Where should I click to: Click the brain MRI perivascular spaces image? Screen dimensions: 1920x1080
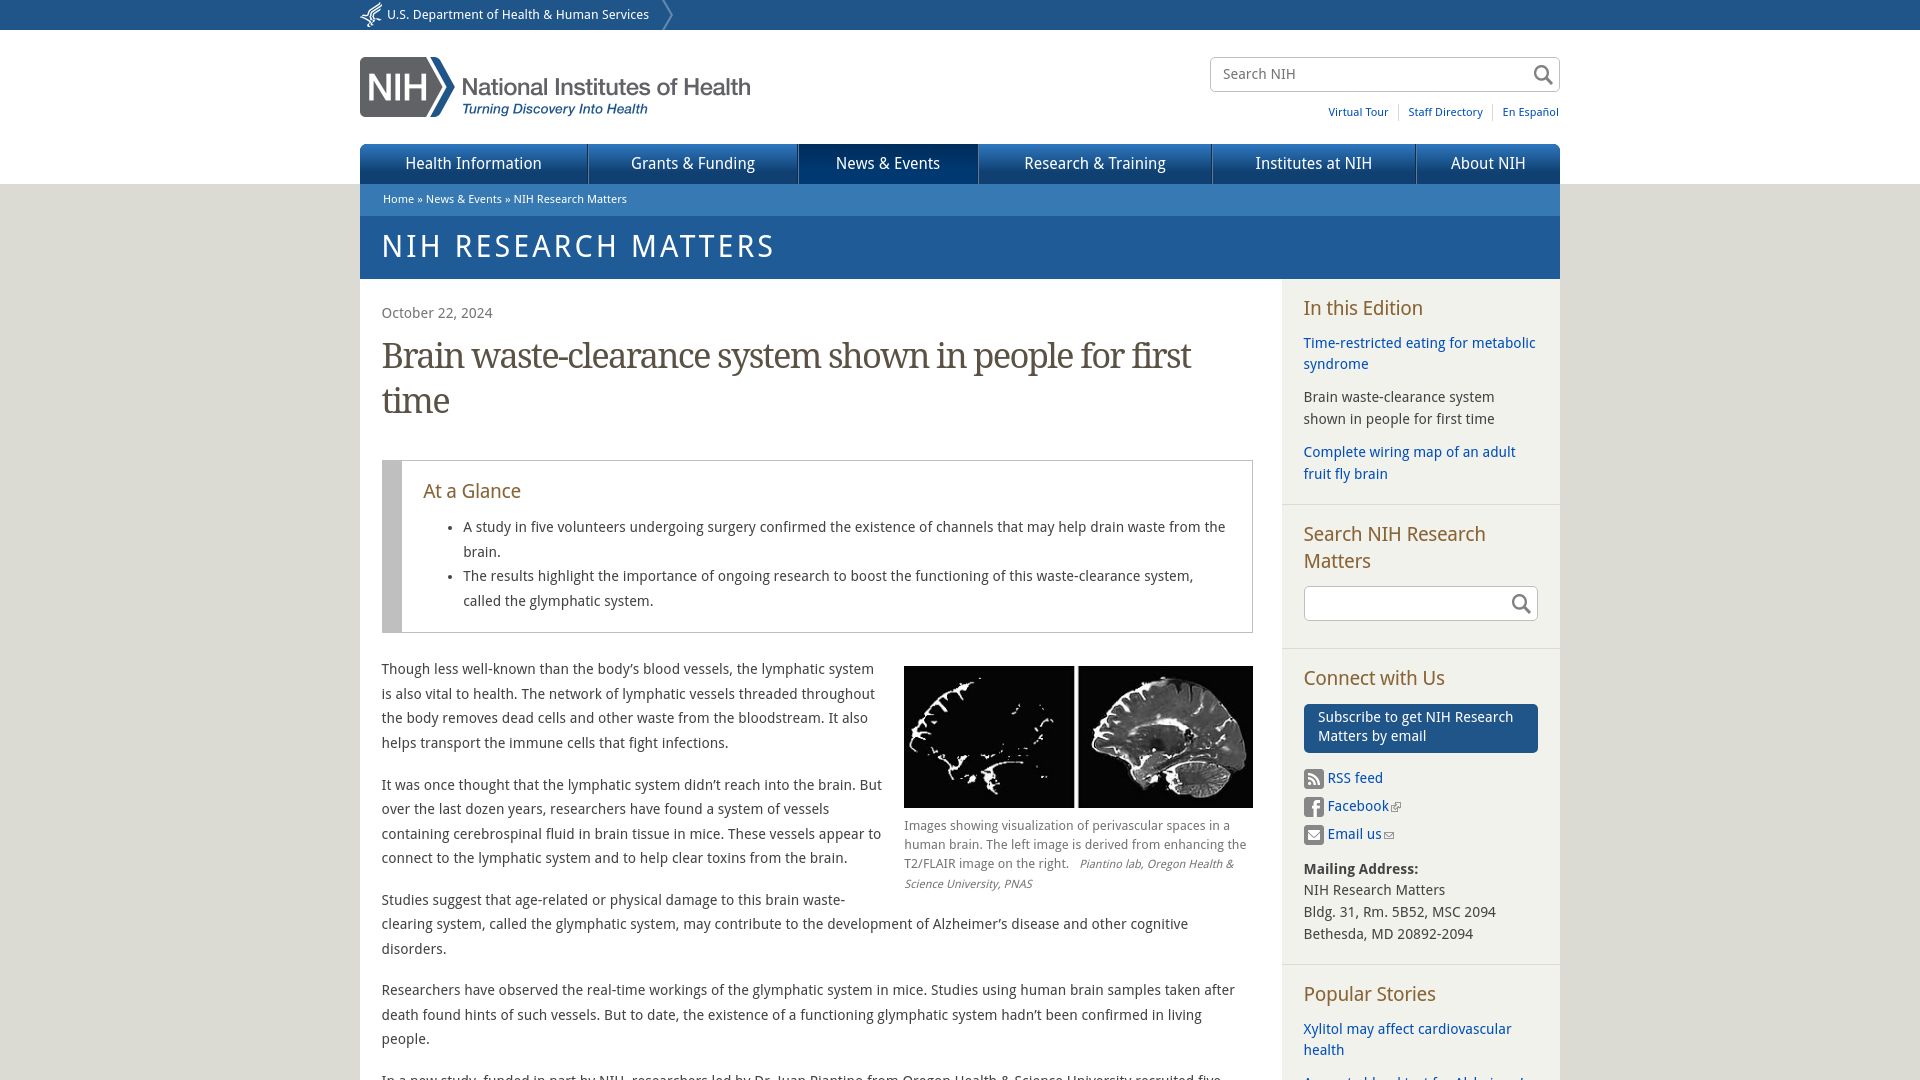pyautogui.click(x=1078, y=737)
